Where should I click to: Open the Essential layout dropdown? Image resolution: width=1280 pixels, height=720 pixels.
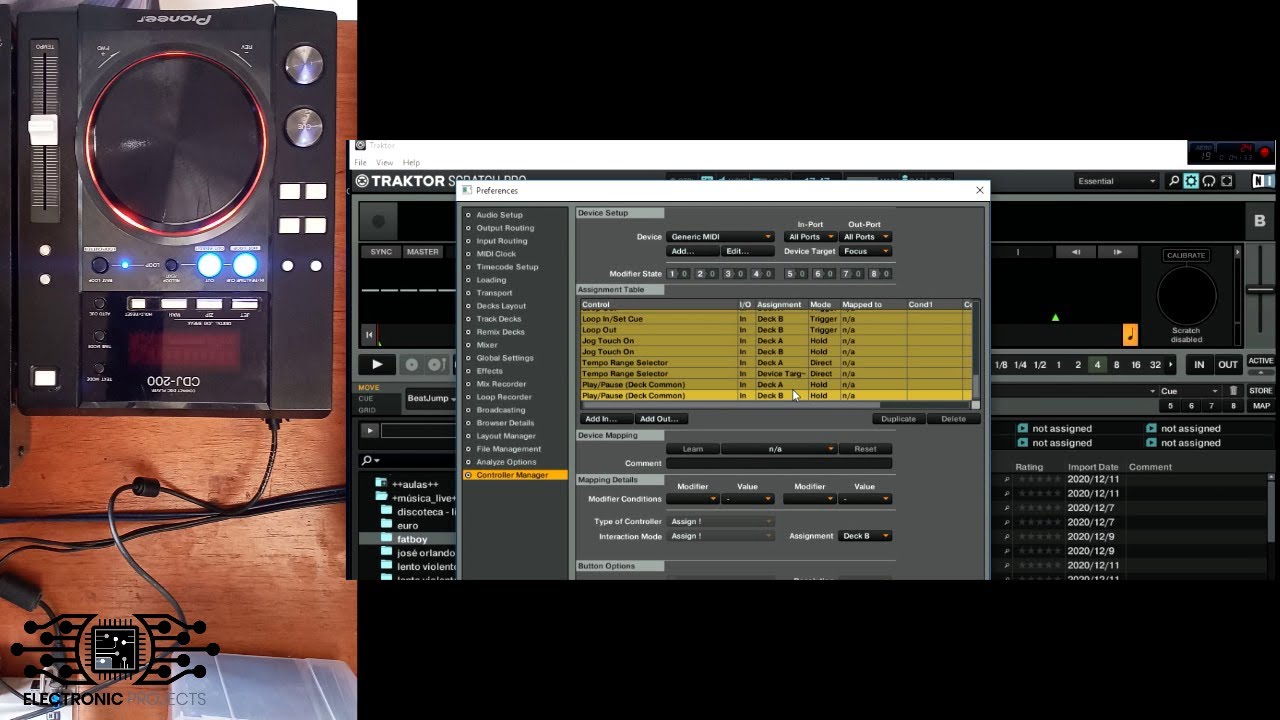point(1116,181)
